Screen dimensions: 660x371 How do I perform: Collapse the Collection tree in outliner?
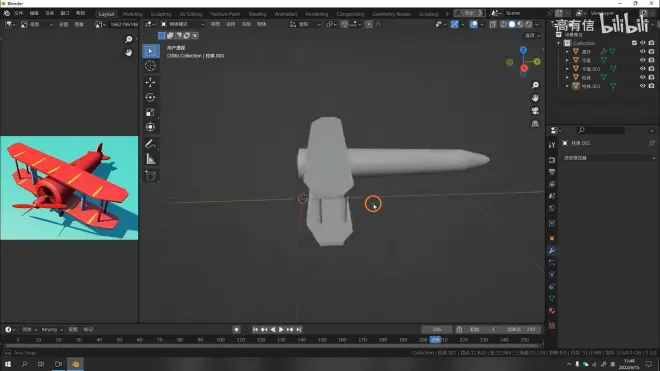tap(559, 43)
